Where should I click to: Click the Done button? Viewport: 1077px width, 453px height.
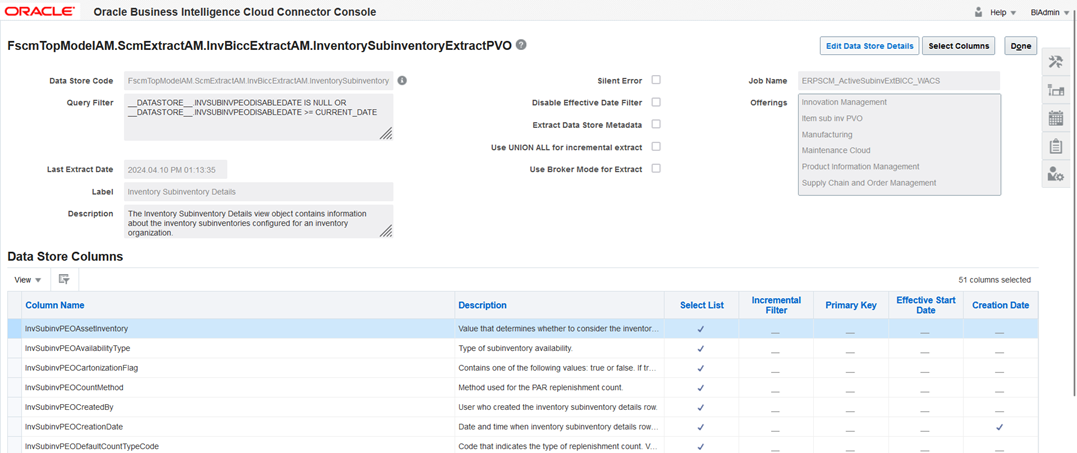click(x=1020, y=46)
